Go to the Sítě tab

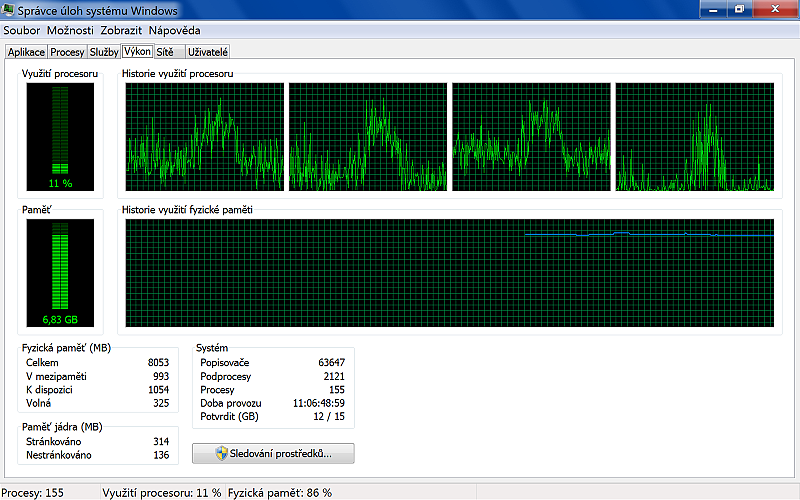(165, 52)
